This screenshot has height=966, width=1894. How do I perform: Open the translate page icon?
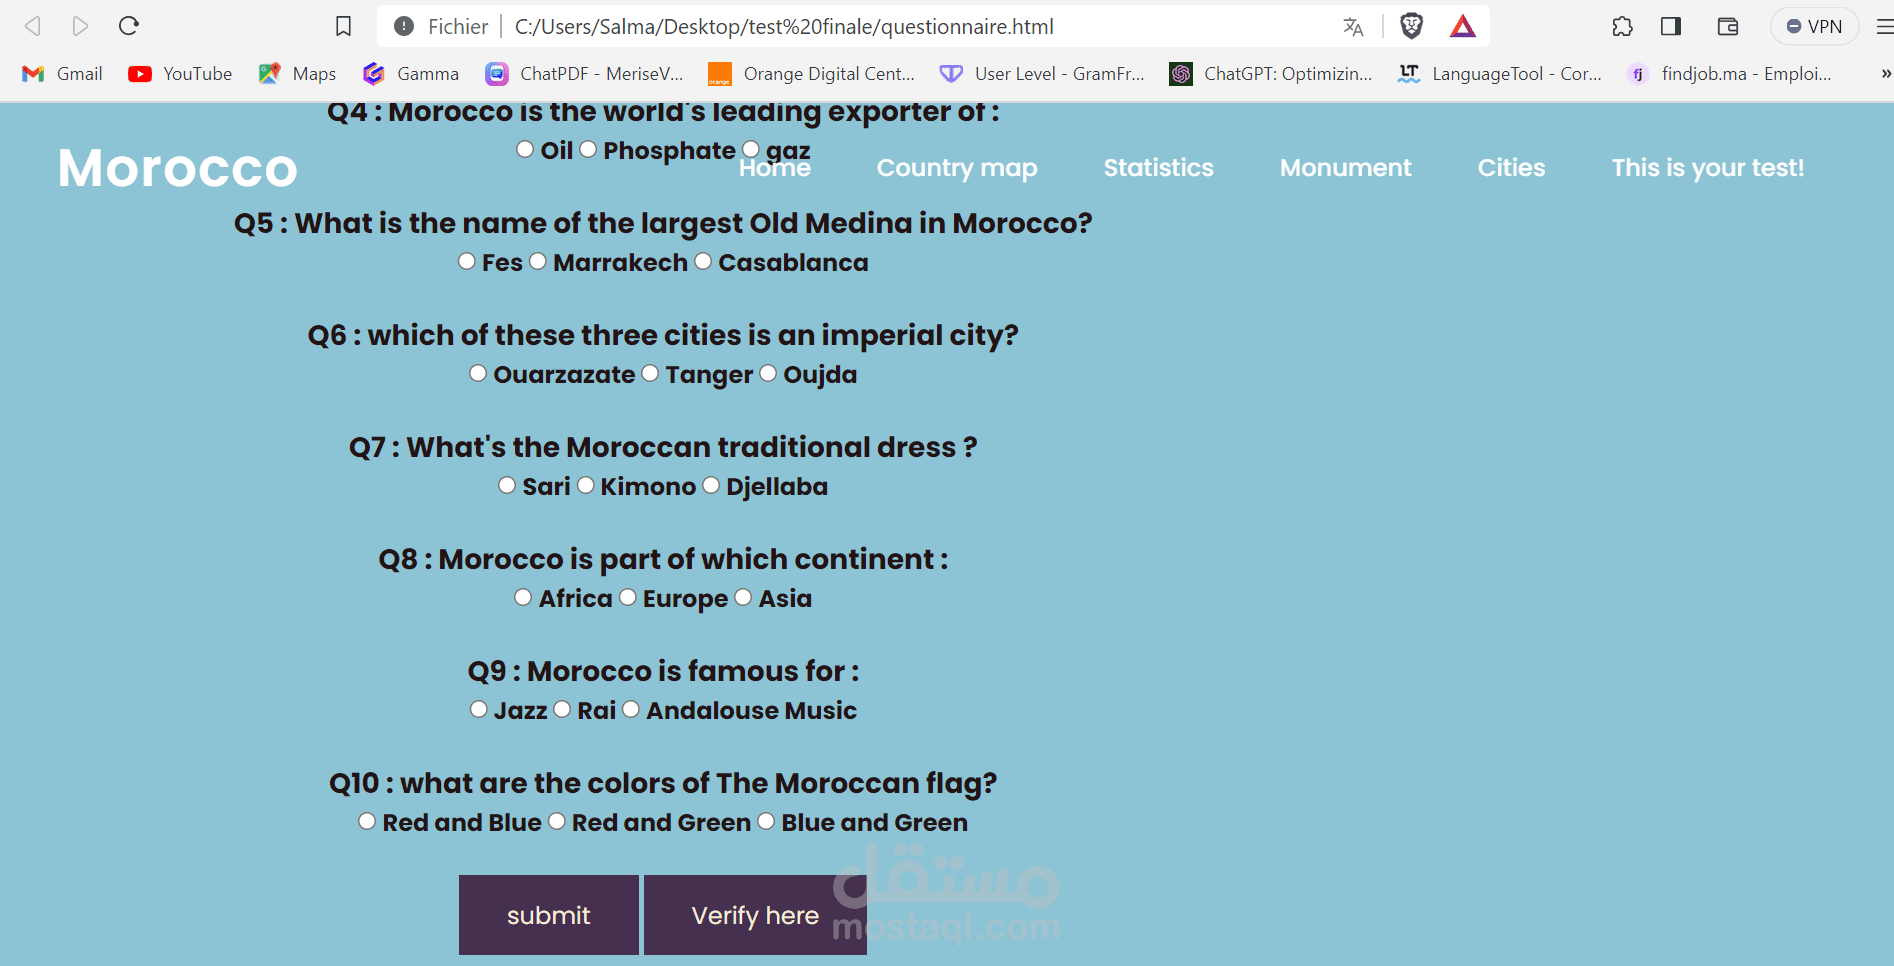click(1353, 27)
